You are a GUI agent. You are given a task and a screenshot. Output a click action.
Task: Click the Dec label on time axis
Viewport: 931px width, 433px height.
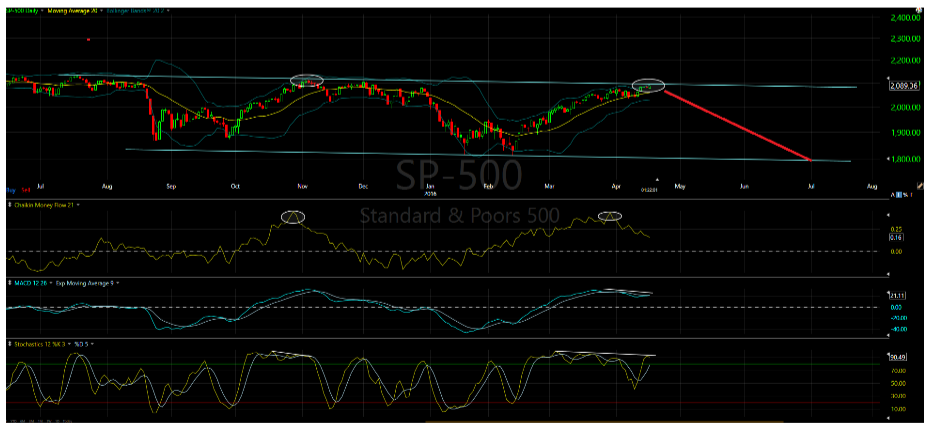[x=363, y=187]
